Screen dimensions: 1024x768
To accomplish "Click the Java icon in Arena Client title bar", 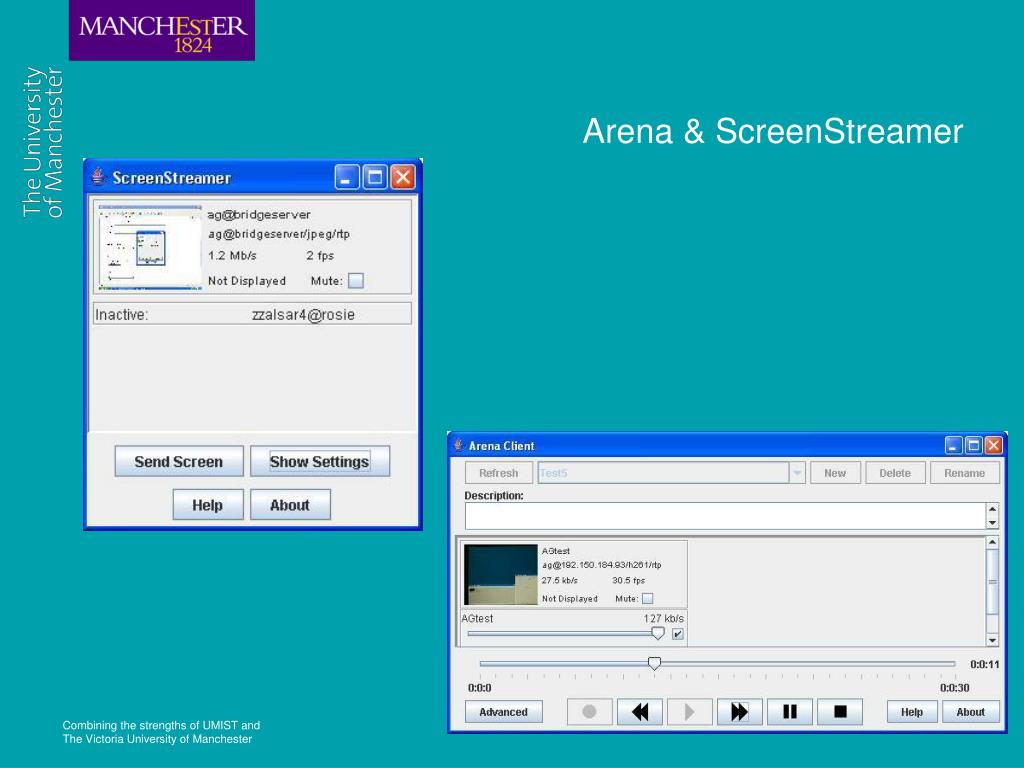I will (458, 445).
